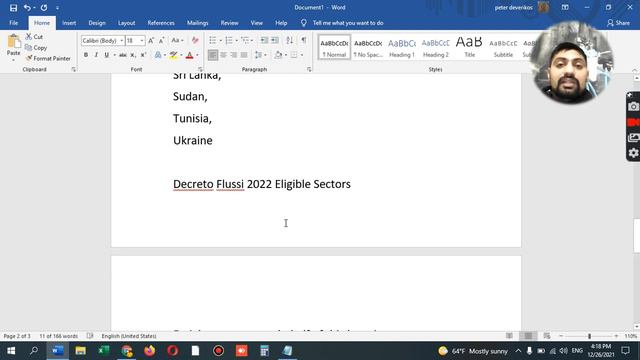Screen dimensions: 640x360
Task: Undo the last action
Action: point(27,8)
